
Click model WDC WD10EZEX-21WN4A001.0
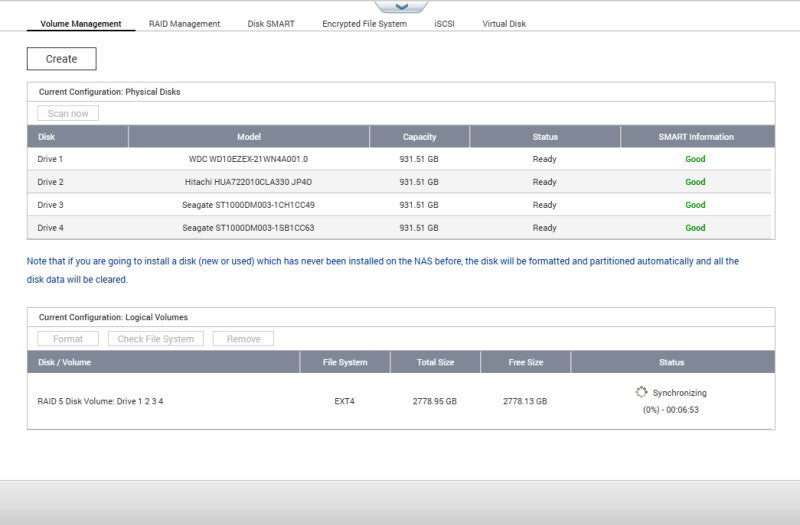(248, 159)
